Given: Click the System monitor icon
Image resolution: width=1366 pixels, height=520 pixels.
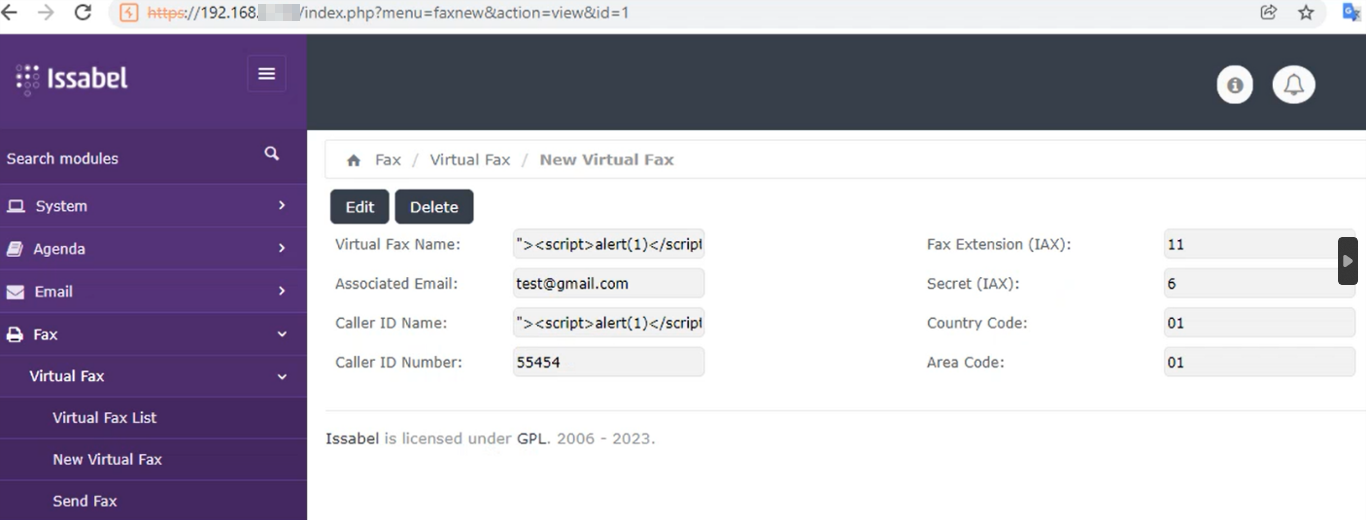Looking at the screenshot, I should tap(16, 206).
